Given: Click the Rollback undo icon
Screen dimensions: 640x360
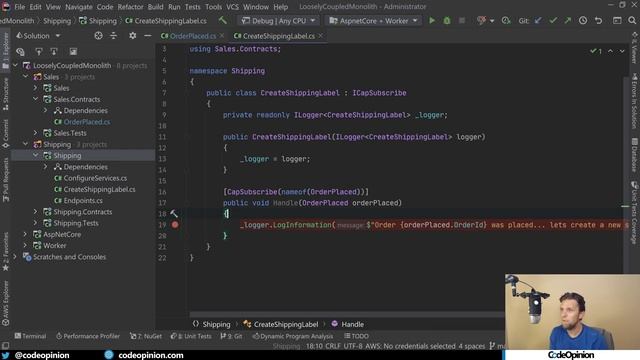Looking at the screenshot, I should pos(598,20).
